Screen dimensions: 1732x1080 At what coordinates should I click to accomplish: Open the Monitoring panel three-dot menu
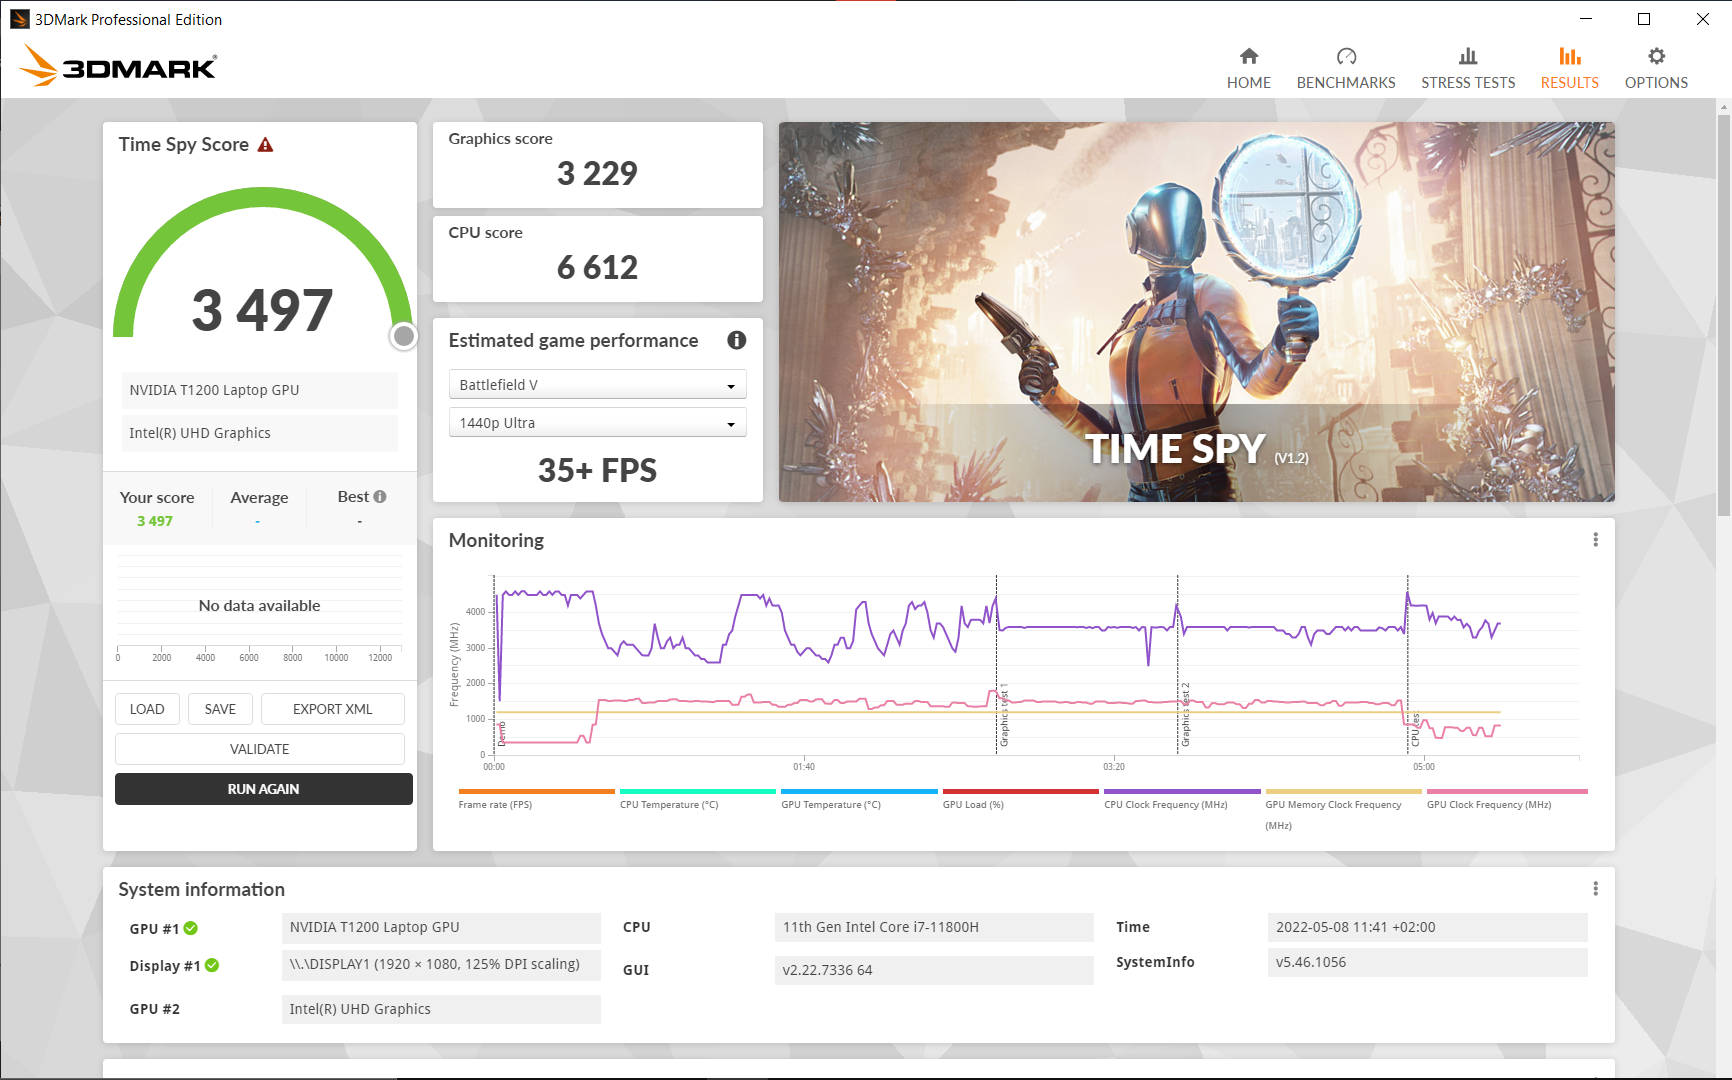point(1595,540)
